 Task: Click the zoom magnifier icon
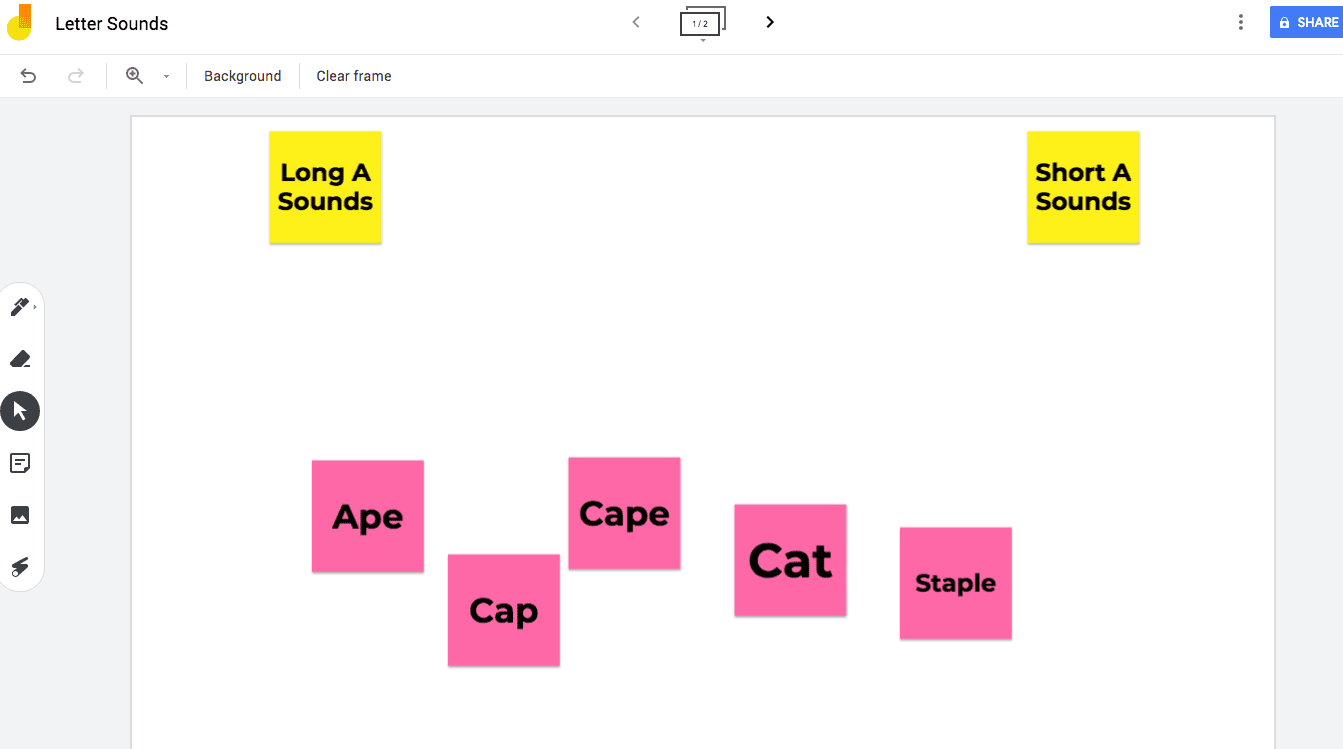click(x=134, y=76)
